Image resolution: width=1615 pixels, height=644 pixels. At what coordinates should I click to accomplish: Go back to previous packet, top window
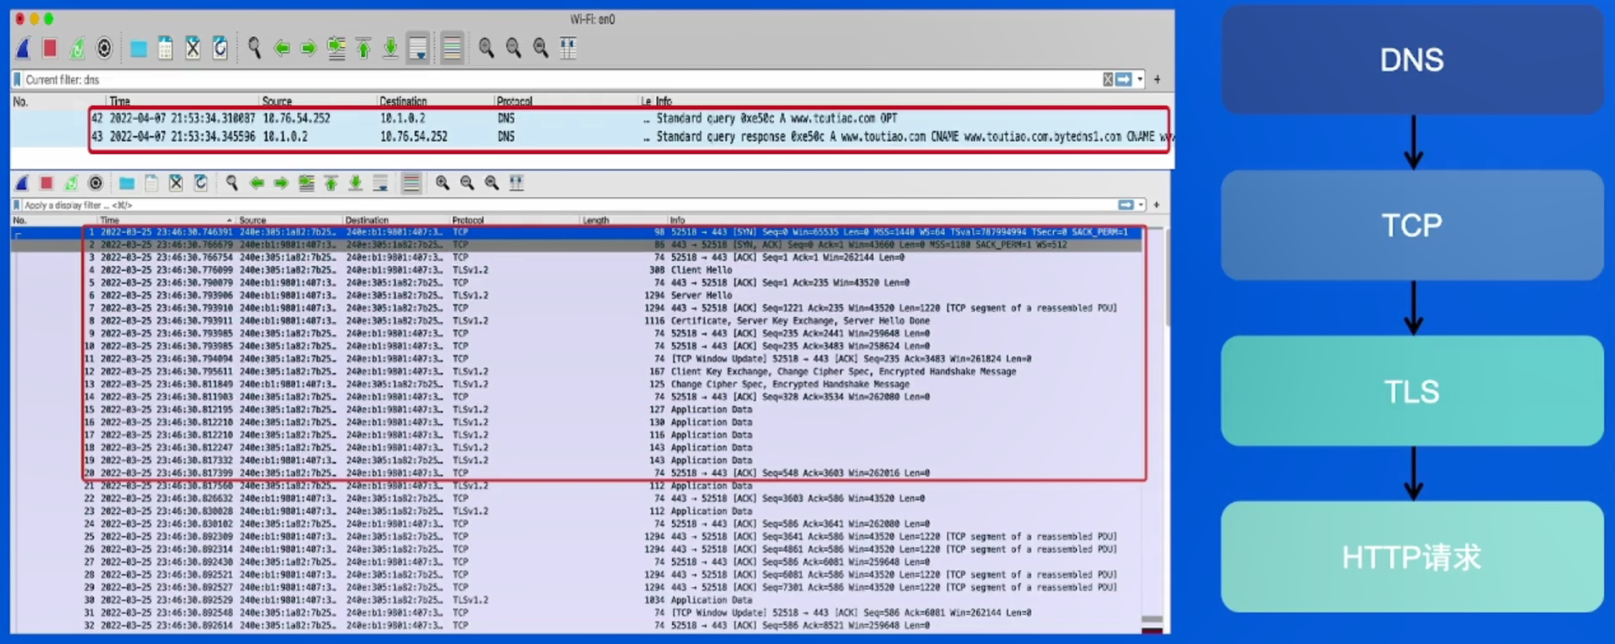282,48
